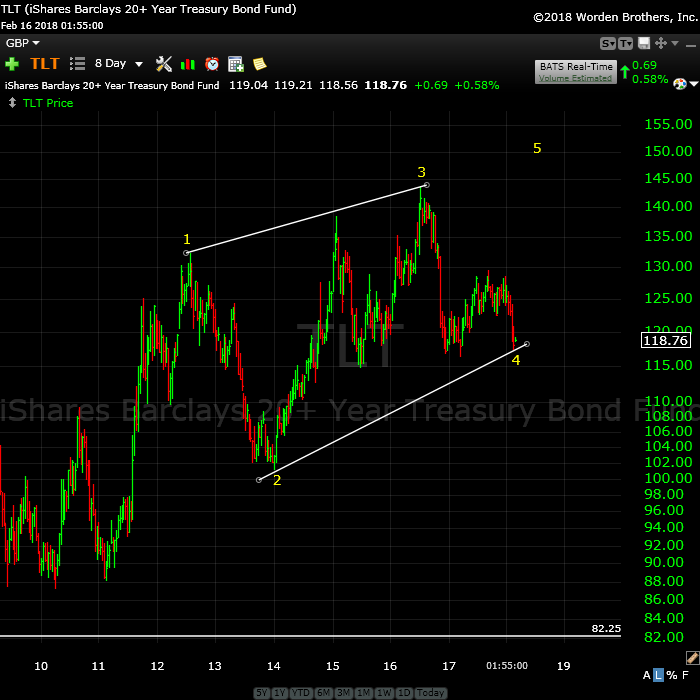Select the 1W range button
Screen dimensions: 700x700
pyautogui.click(x=384, y=692)
